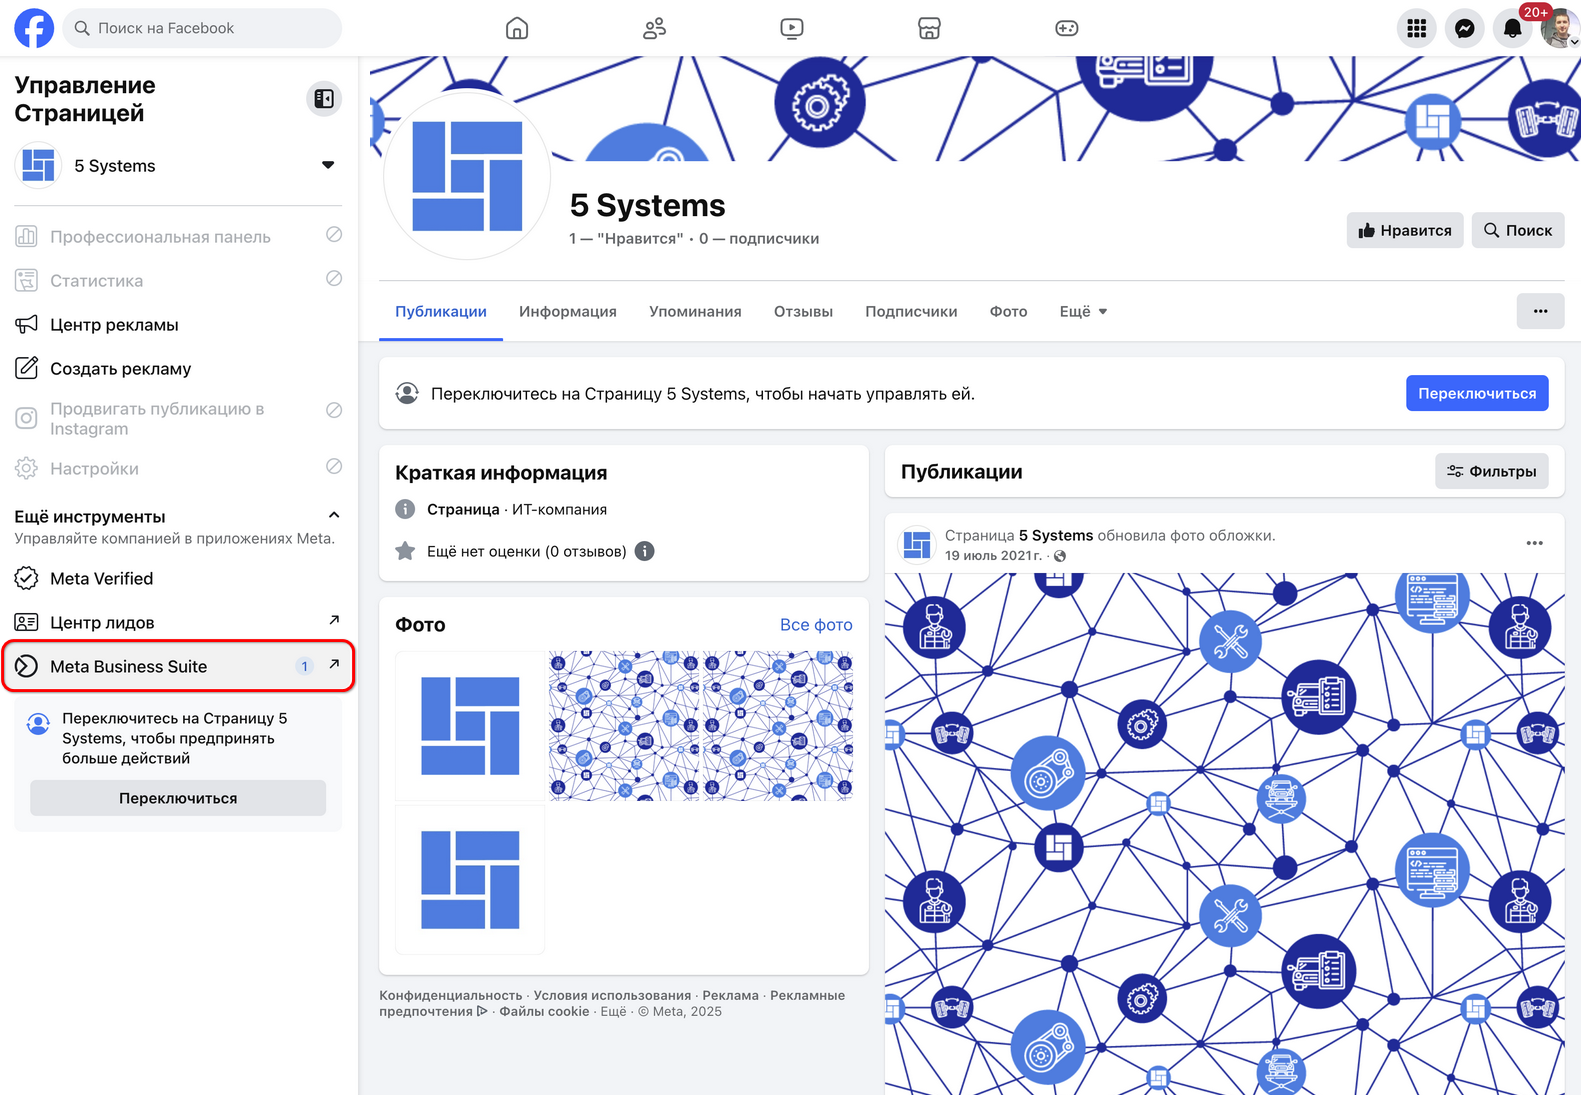Image resolution: width=1581 pixels, height=1095 pixels.
Task: Click the Фильтры button in Публикации
Action: 1491,471
